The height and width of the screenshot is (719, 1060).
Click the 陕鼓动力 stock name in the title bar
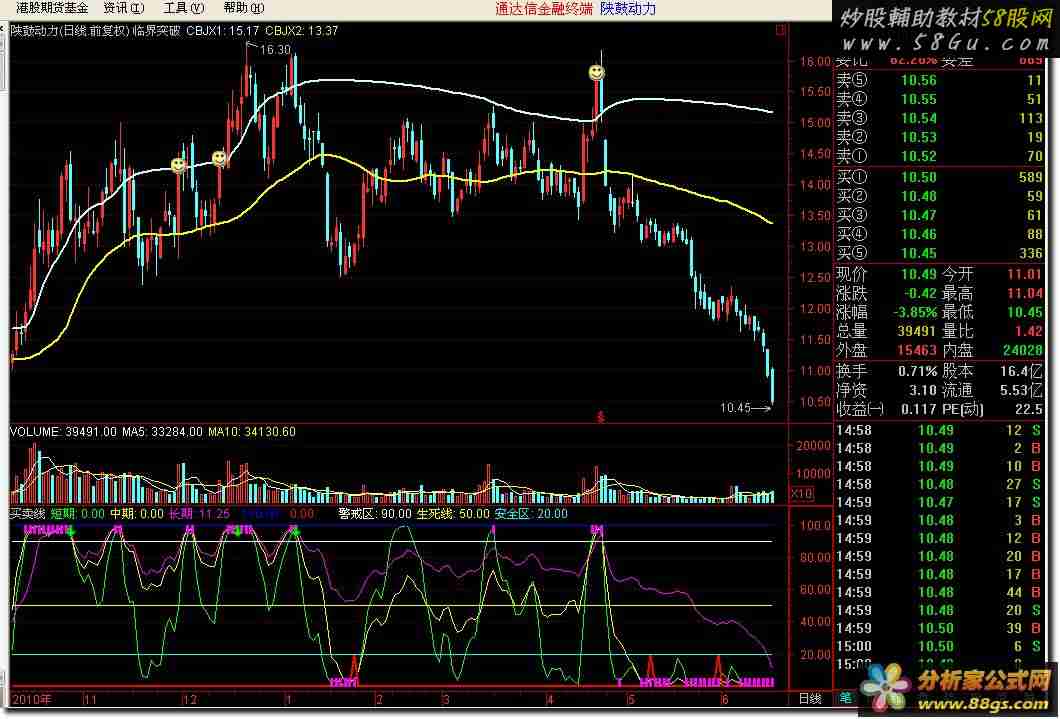[x=628, y=9]
